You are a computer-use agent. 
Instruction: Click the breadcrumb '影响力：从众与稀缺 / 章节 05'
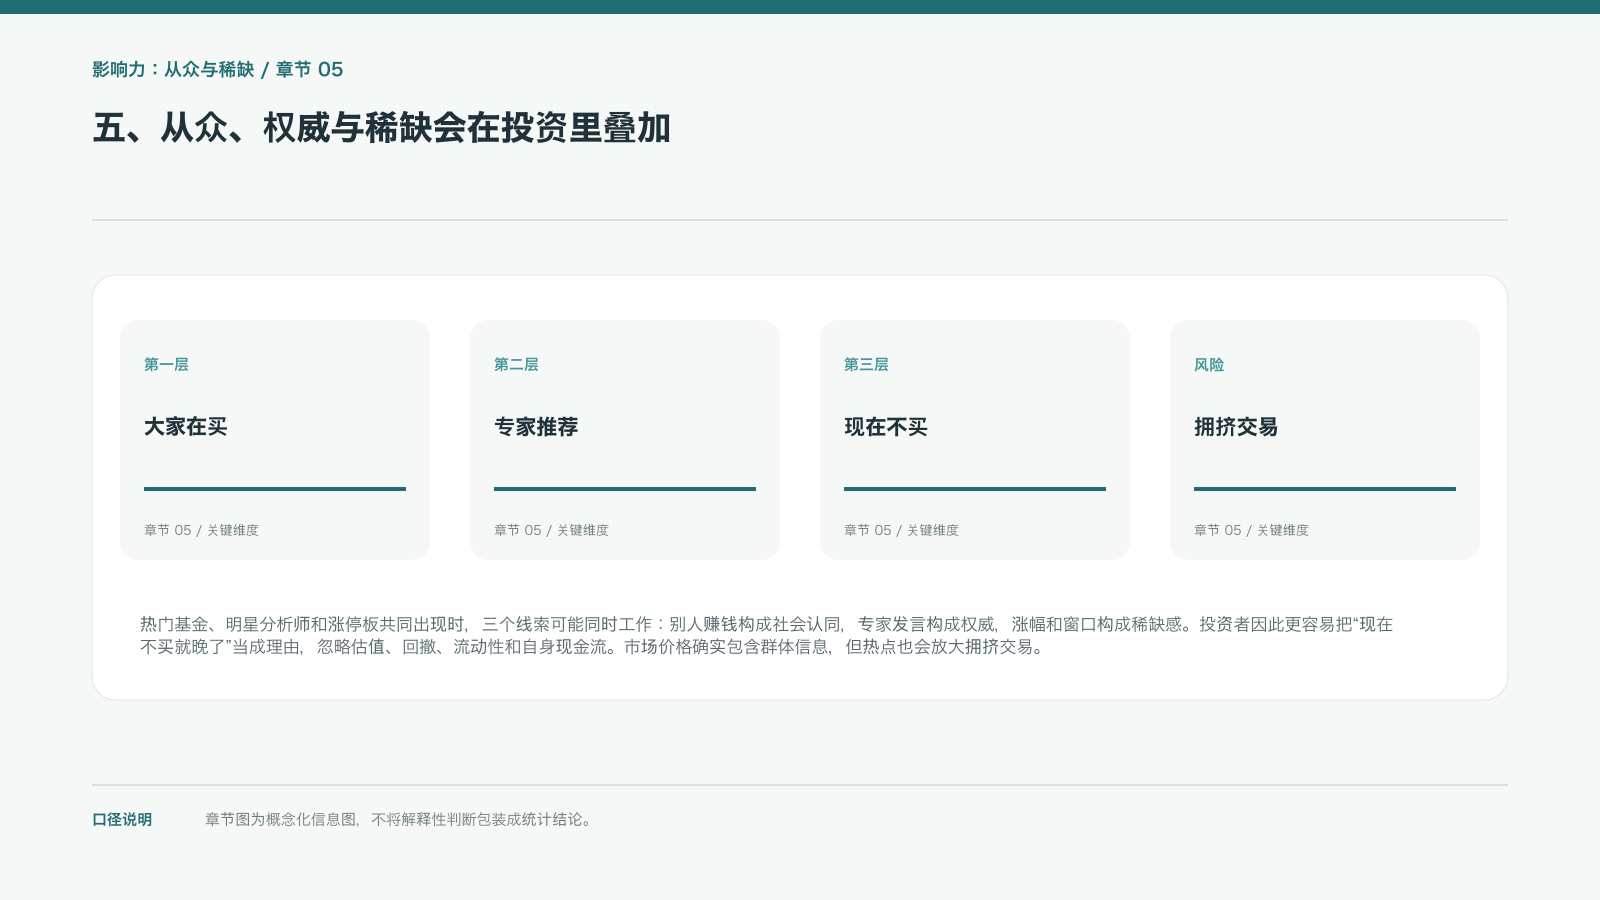tap(218, 69)
